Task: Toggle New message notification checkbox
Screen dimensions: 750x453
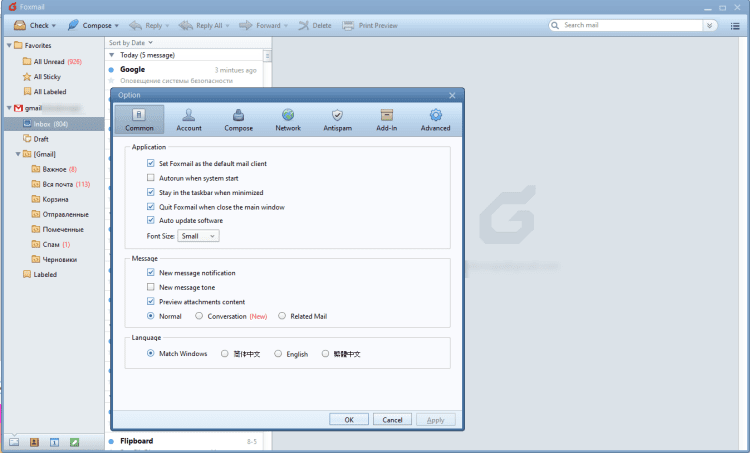Action: [x=151, y=272]
